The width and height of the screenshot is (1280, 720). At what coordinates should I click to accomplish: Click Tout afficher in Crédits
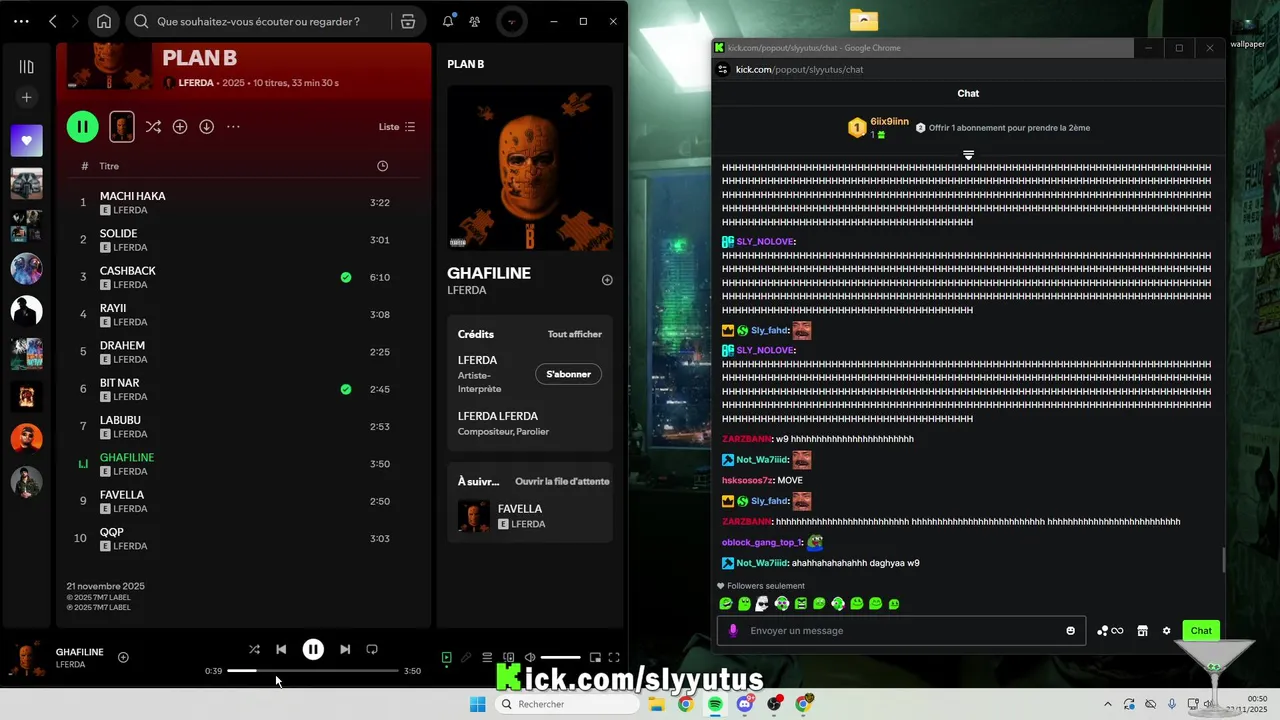(575, 334)
